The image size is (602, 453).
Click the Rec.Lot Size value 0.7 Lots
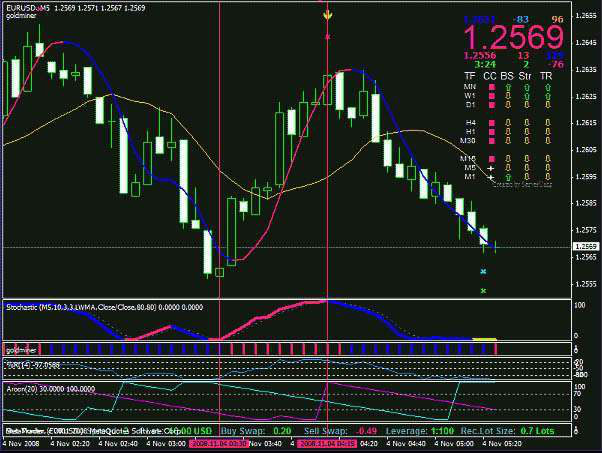tap(537, 431)
